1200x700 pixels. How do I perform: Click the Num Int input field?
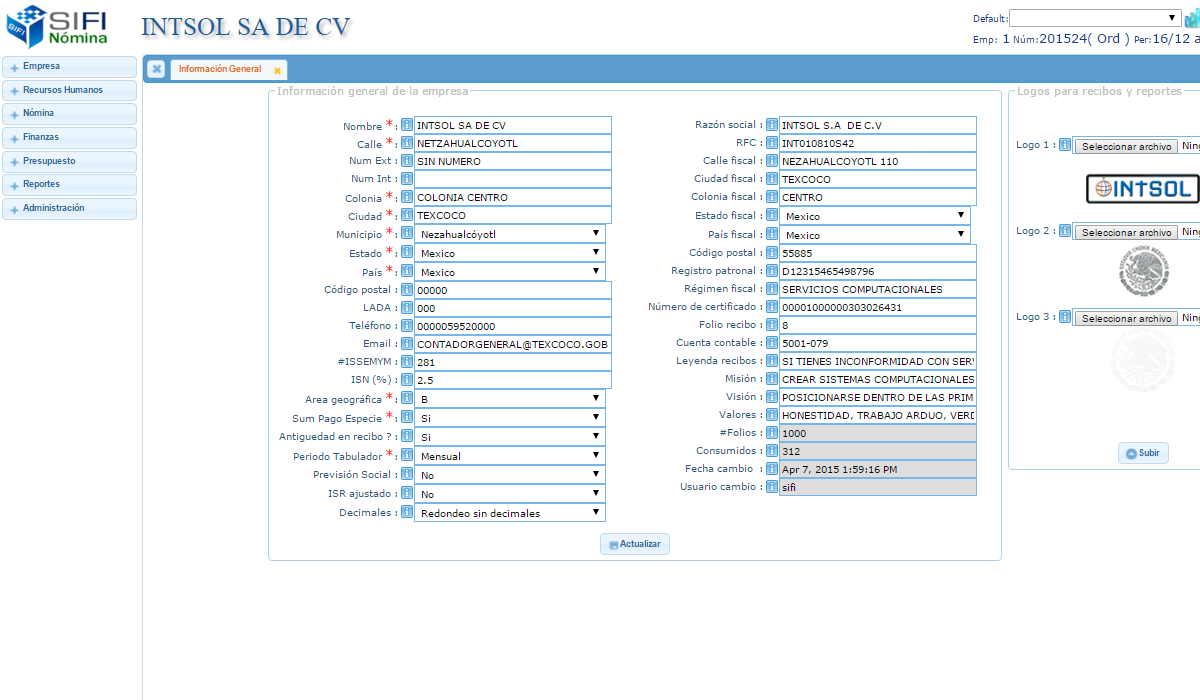pos(512,179)
